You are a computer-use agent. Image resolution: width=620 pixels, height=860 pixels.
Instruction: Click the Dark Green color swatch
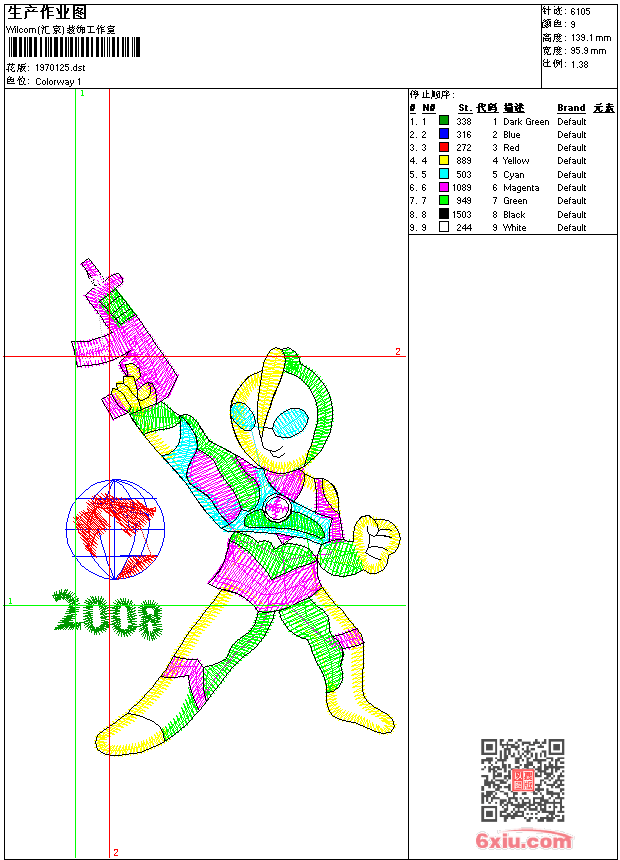point(444,120)
